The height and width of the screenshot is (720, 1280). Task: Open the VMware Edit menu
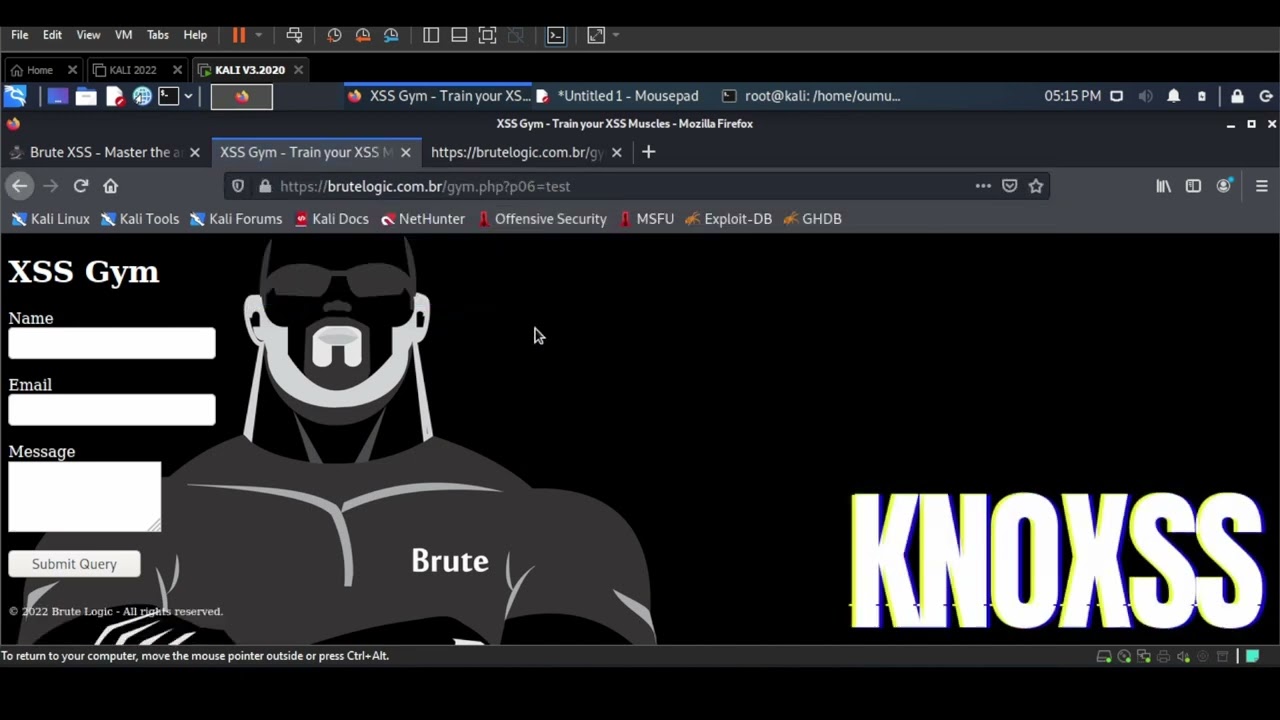(x=52, y=35)
